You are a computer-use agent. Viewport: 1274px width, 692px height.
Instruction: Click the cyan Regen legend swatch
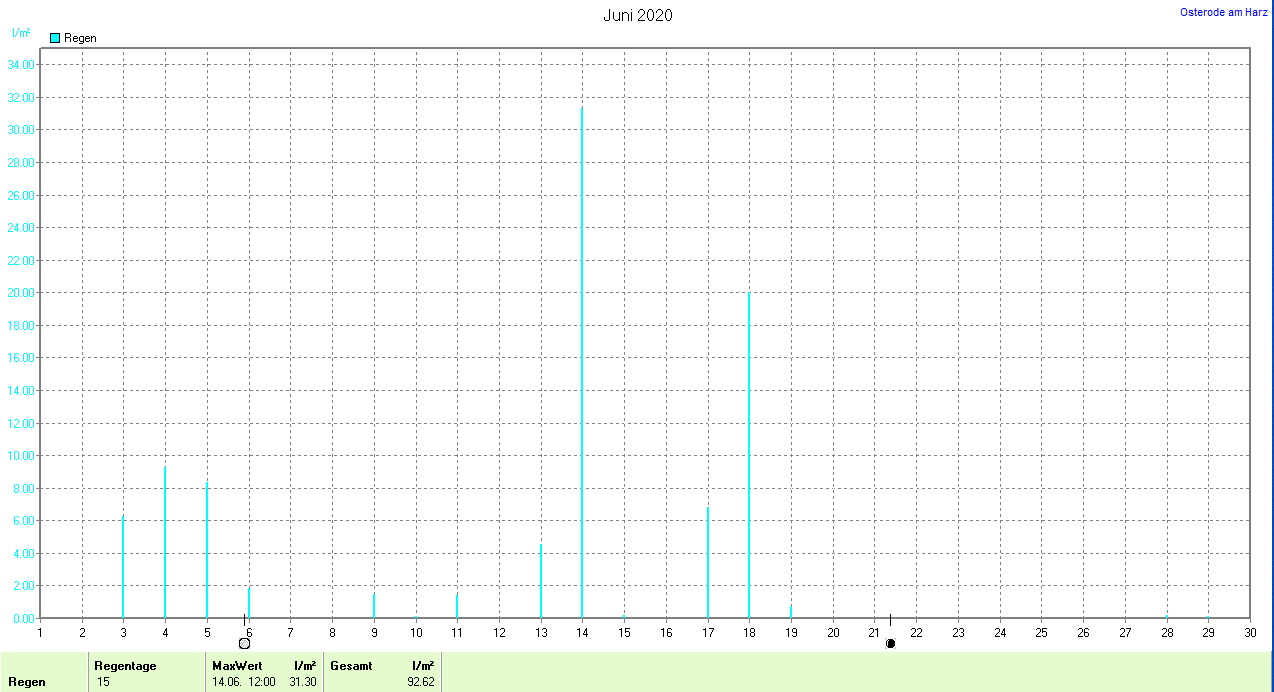[x=55, y=38]
